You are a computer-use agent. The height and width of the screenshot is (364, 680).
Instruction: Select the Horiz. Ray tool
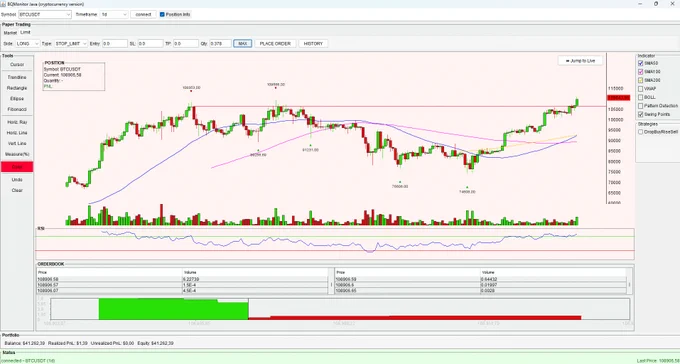tap(17, 122)
